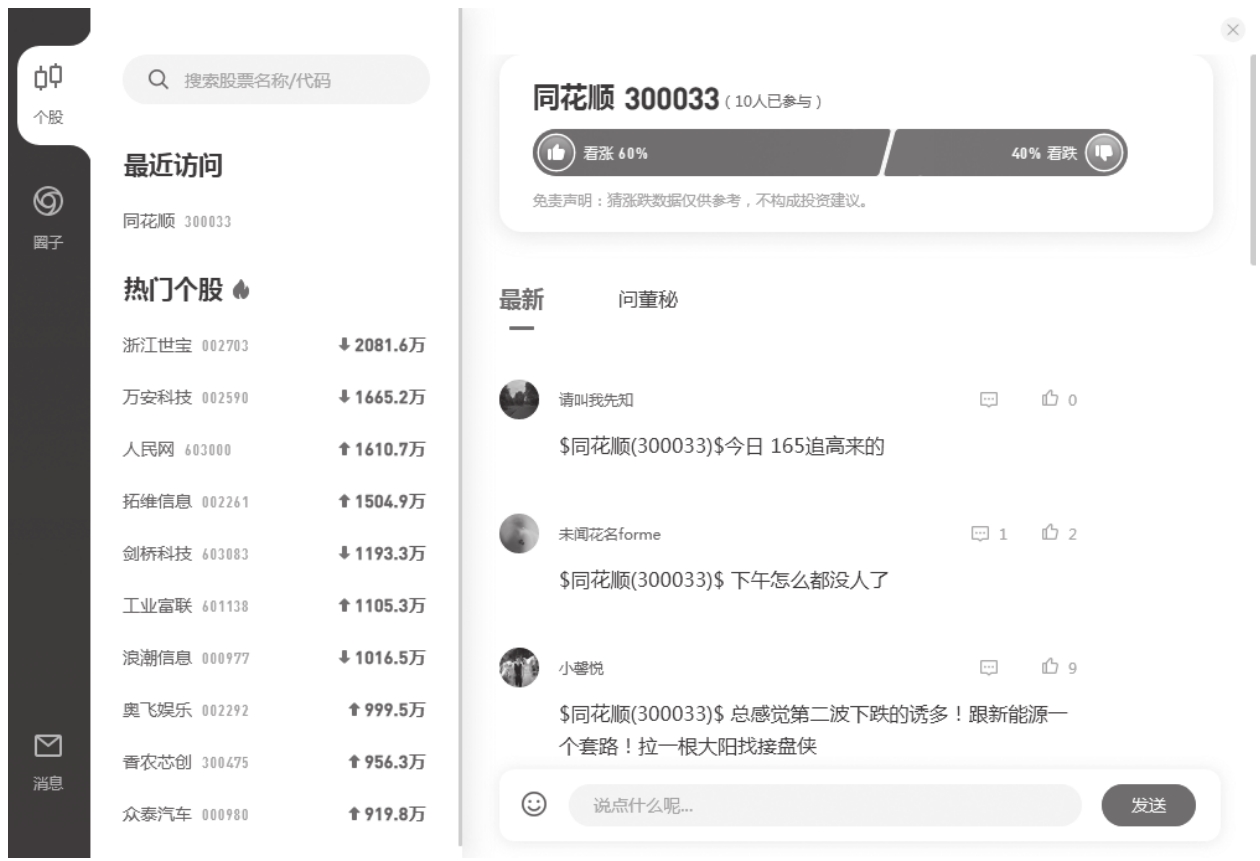
Task: Click username 请叫我先知
Action: (x=596, y=400)
